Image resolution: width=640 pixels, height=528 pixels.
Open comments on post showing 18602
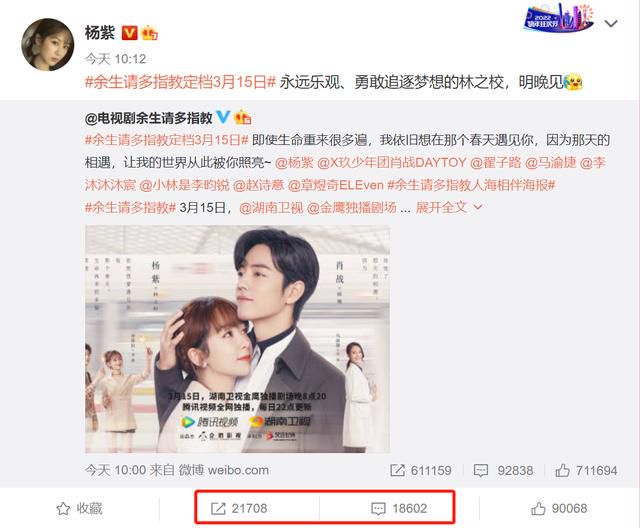coord(399,508)
